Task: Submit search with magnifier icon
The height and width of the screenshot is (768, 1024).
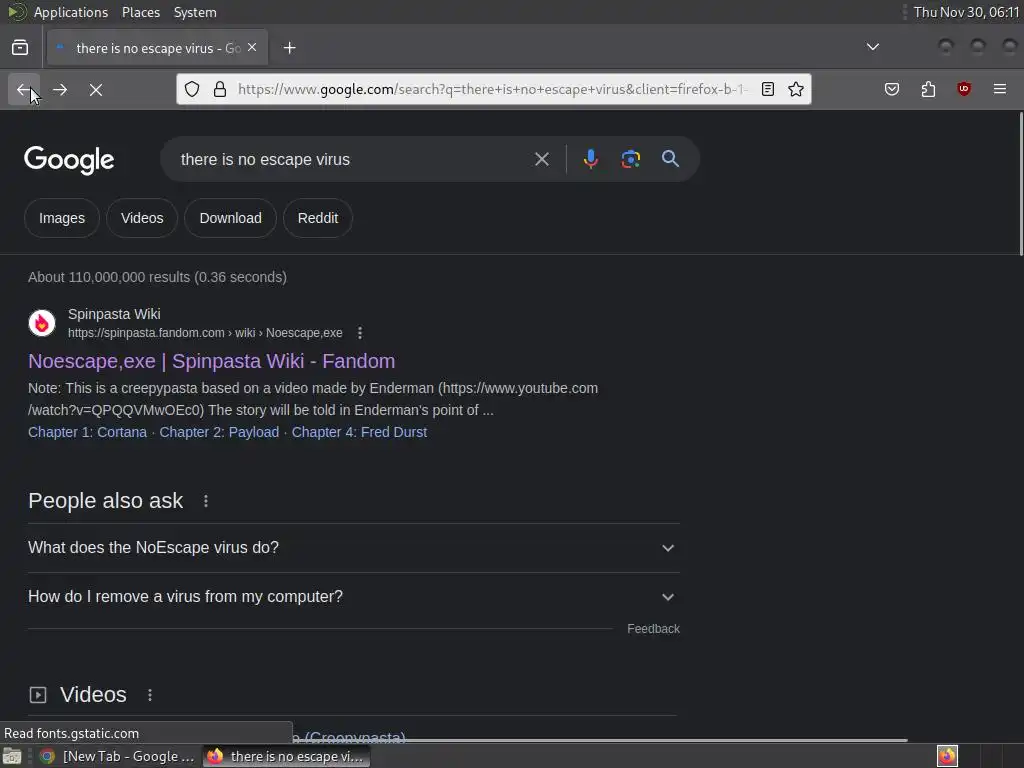Action: click(x=670, y=159)
